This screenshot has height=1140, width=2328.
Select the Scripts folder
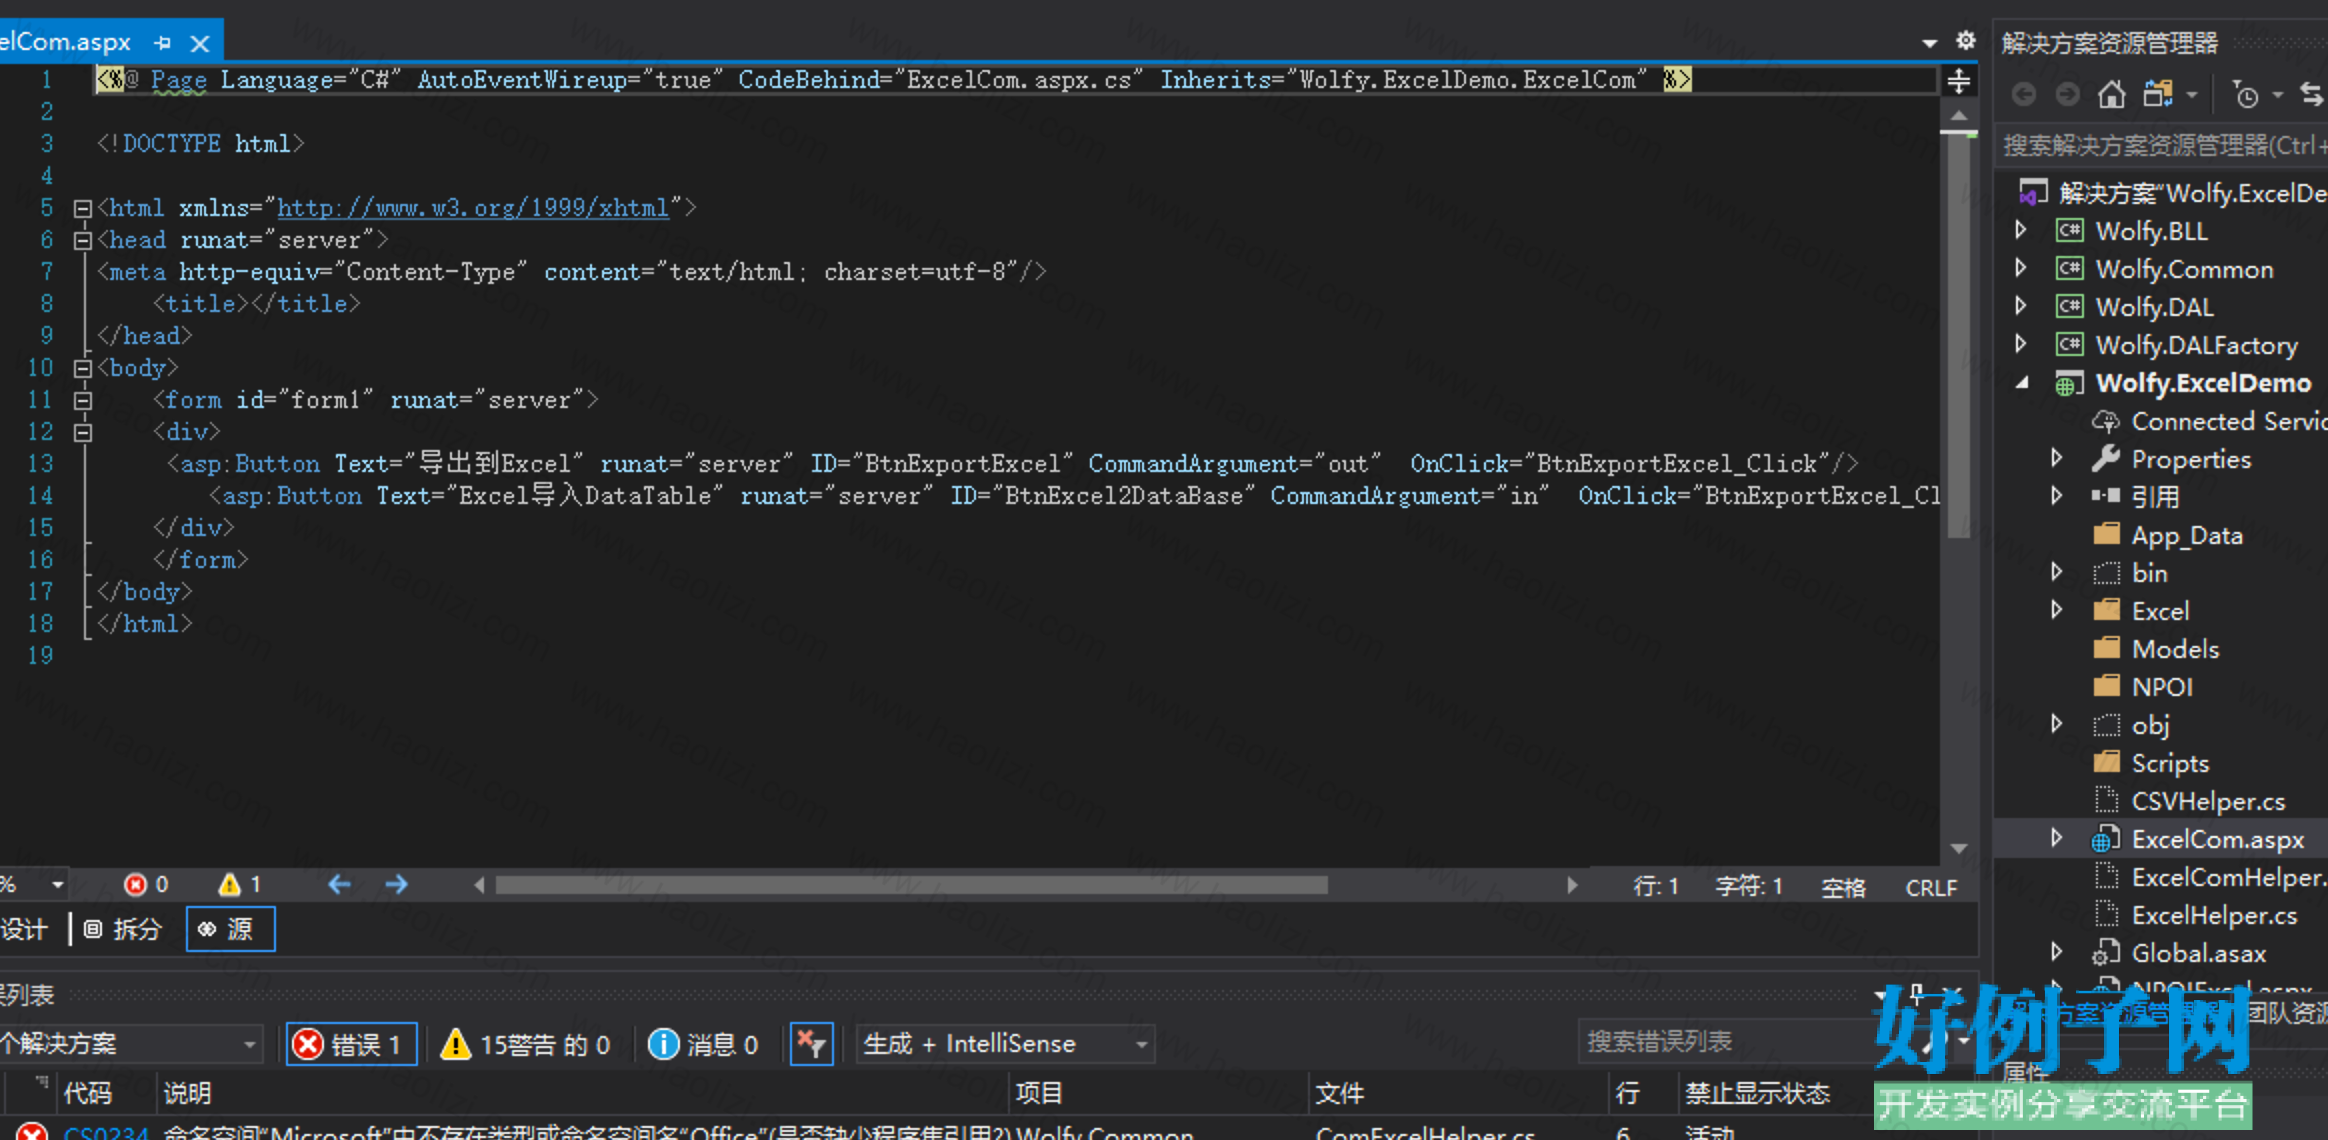tap(2151, 763)
